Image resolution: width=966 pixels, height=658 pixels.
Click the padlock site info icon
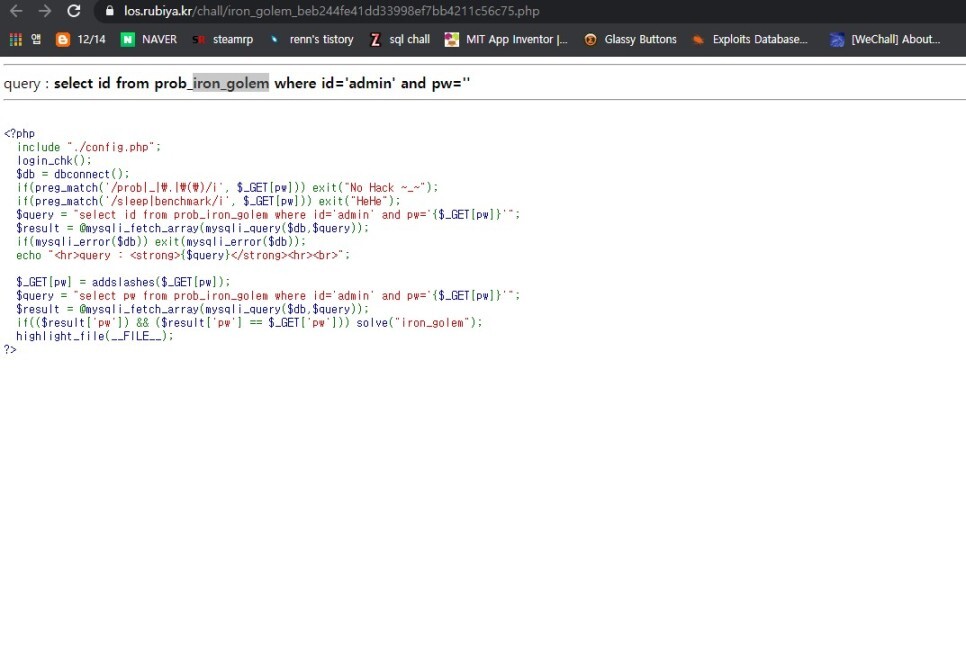[110, 10]
